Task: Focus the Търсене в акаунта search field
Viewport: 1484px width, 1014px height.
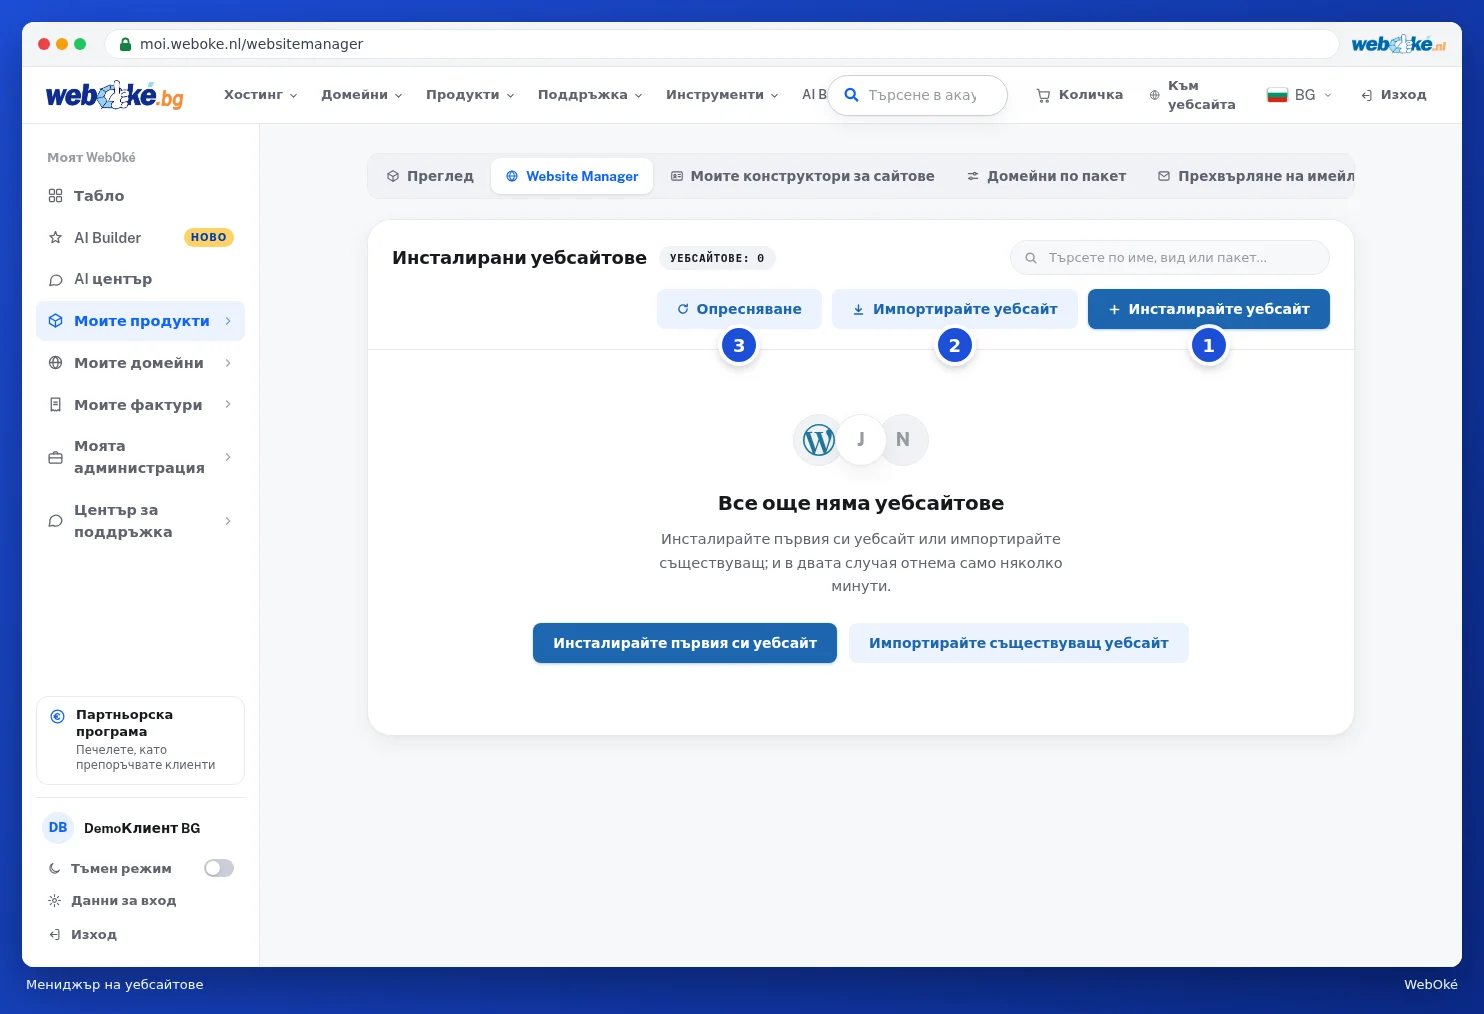Action: click(917, 95)
